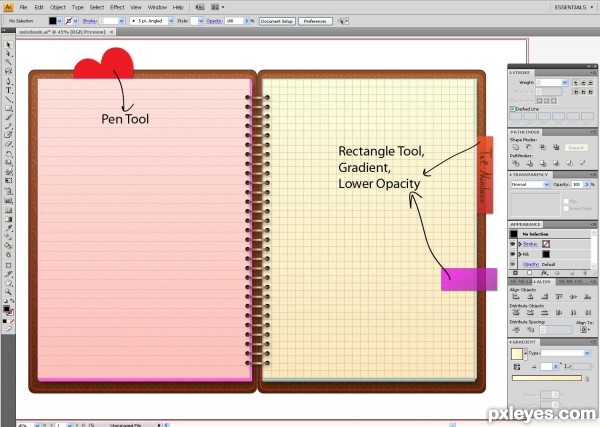Select the Pen tool in toolbox
This screenshot has height=427, width=600.
pyautogui.click(x=8, y=81)
